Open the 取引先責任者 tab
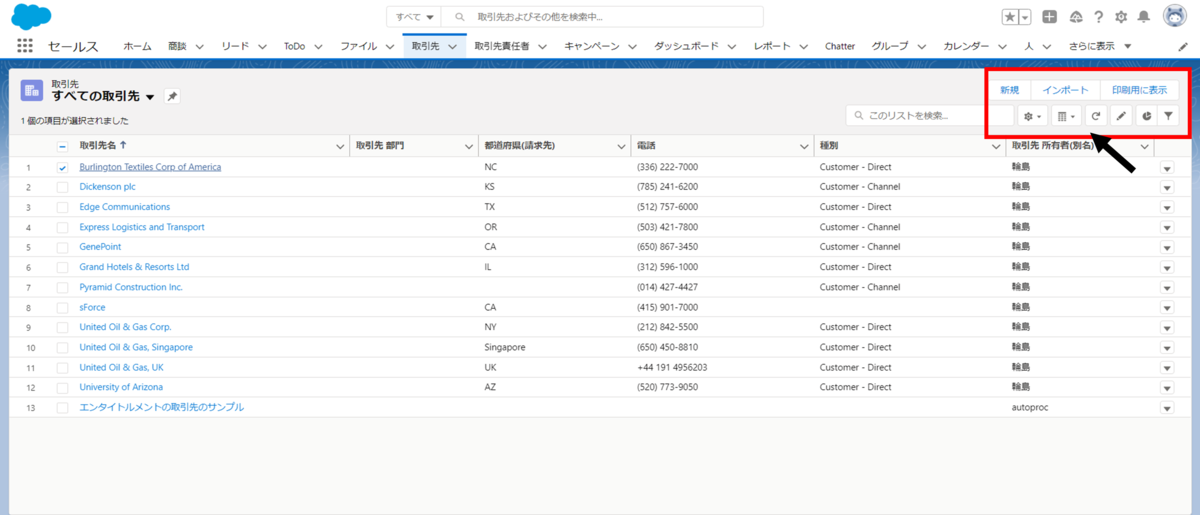Viewport: 1200px width, 515px height. 502,46
